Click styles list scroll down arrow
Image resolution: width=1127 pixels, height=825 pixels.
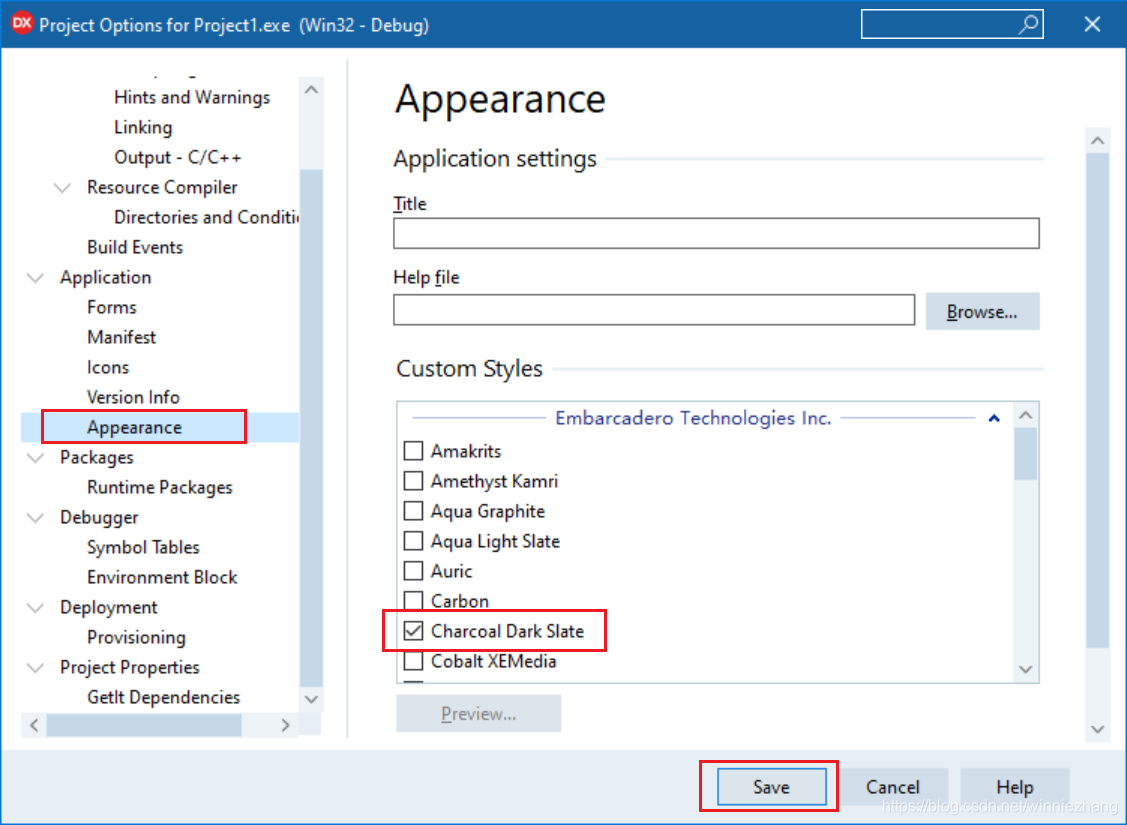pos(1026,669)
